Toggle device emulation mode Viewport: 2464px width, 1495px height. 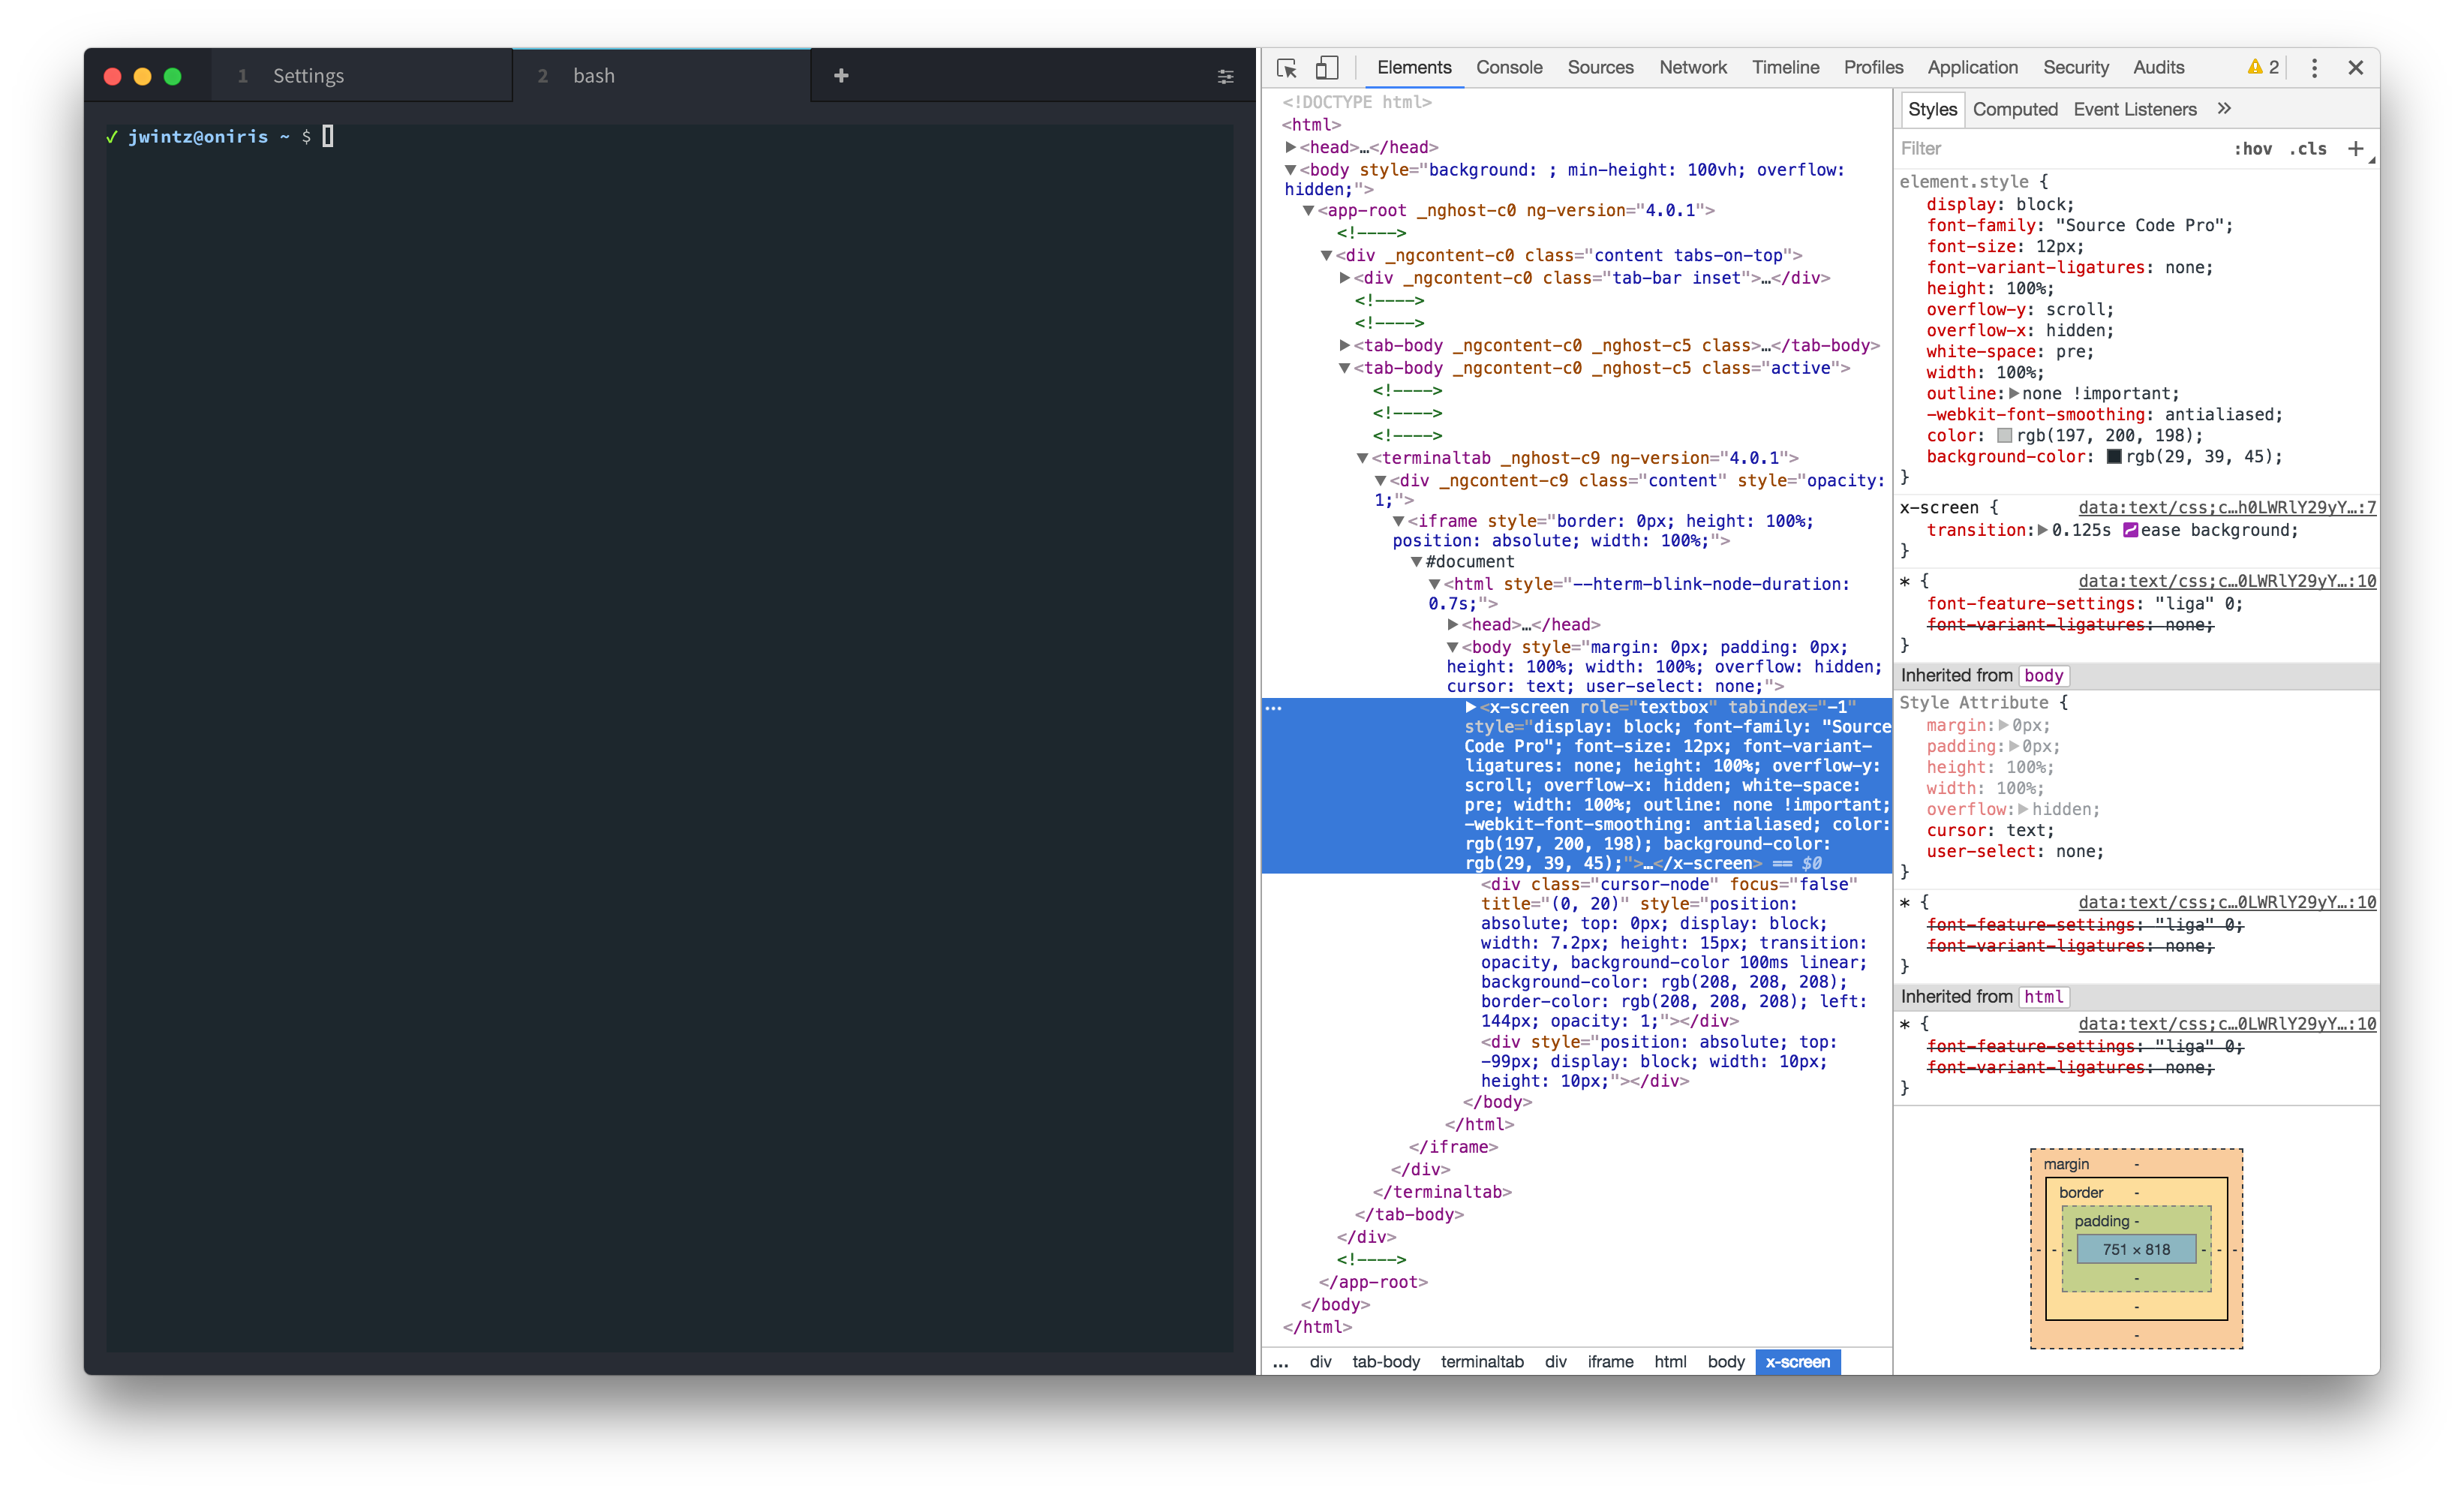pyautogui.click(x=1326, y=68)
